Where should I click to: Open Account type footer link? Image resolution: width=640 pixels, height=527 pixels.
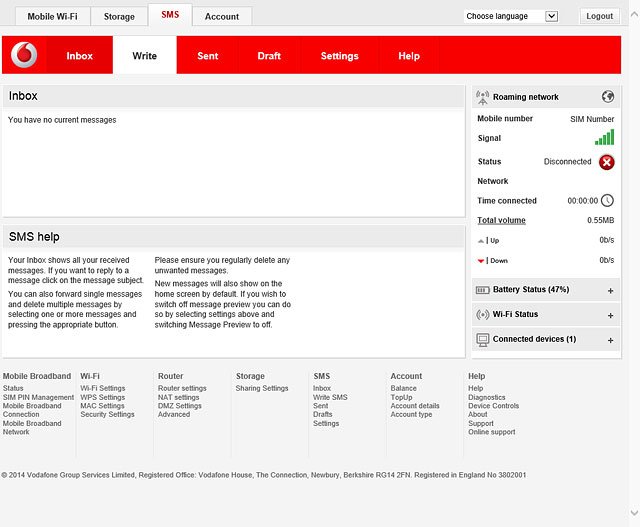411,414
